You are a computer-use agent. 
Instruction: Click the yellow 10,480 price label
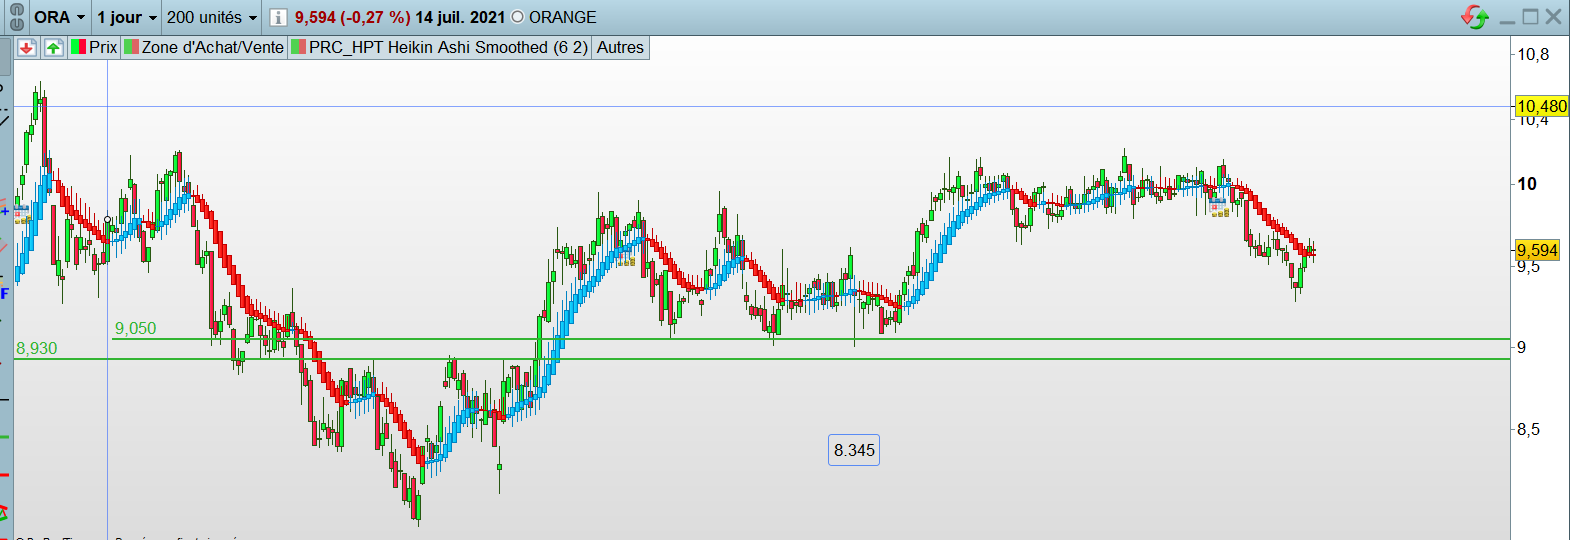1541,106
